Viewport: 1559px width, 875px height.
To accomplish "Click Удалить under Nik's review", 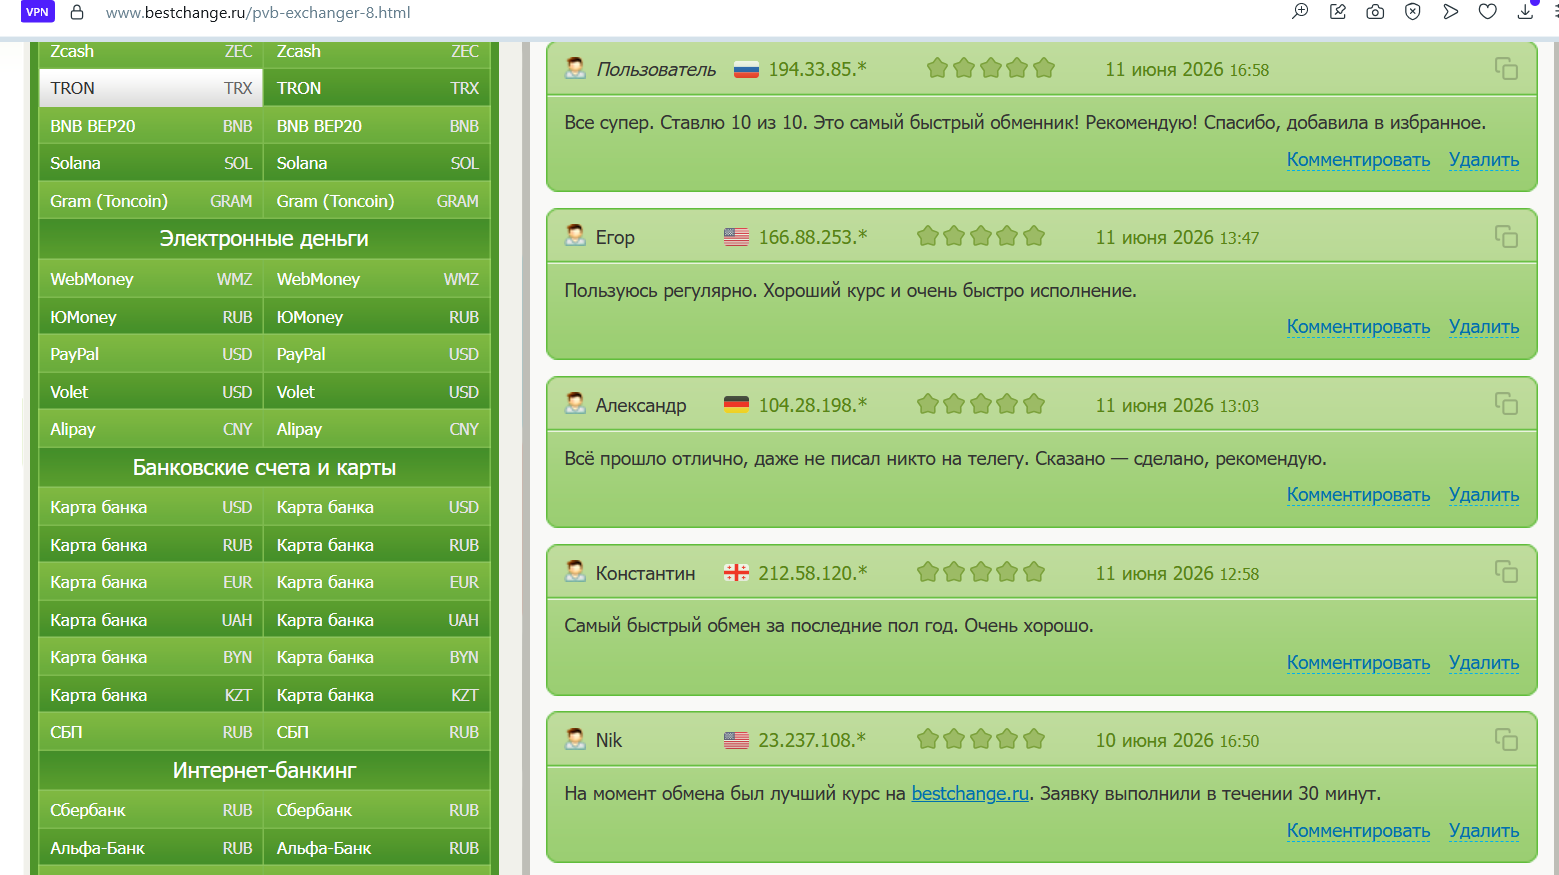I will tap(1484, 831).
